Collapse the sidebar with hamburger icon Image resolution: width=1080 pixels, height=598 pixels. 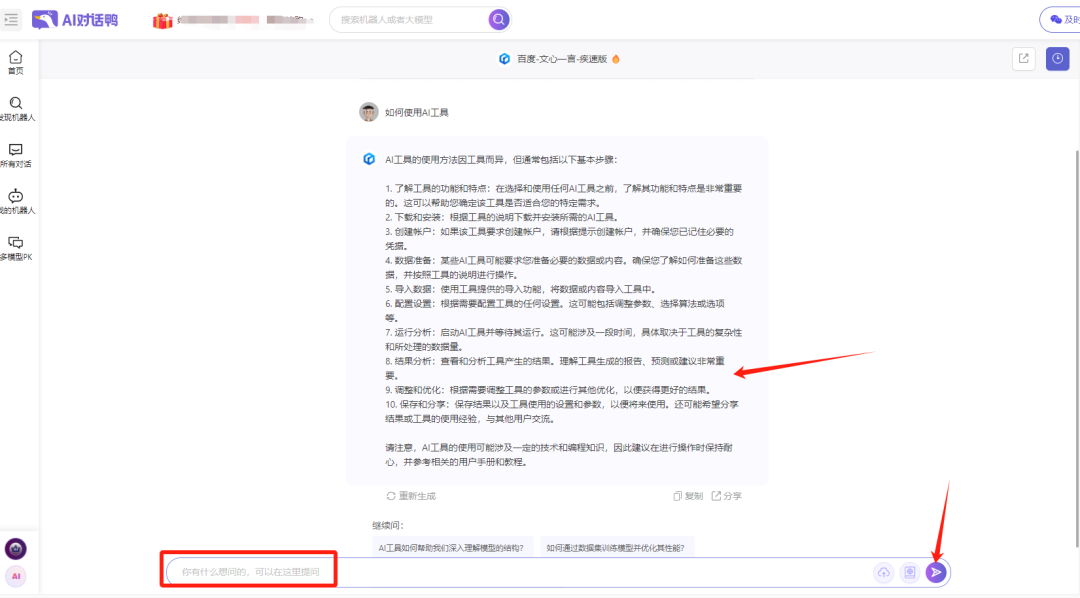tap(11, 19)
